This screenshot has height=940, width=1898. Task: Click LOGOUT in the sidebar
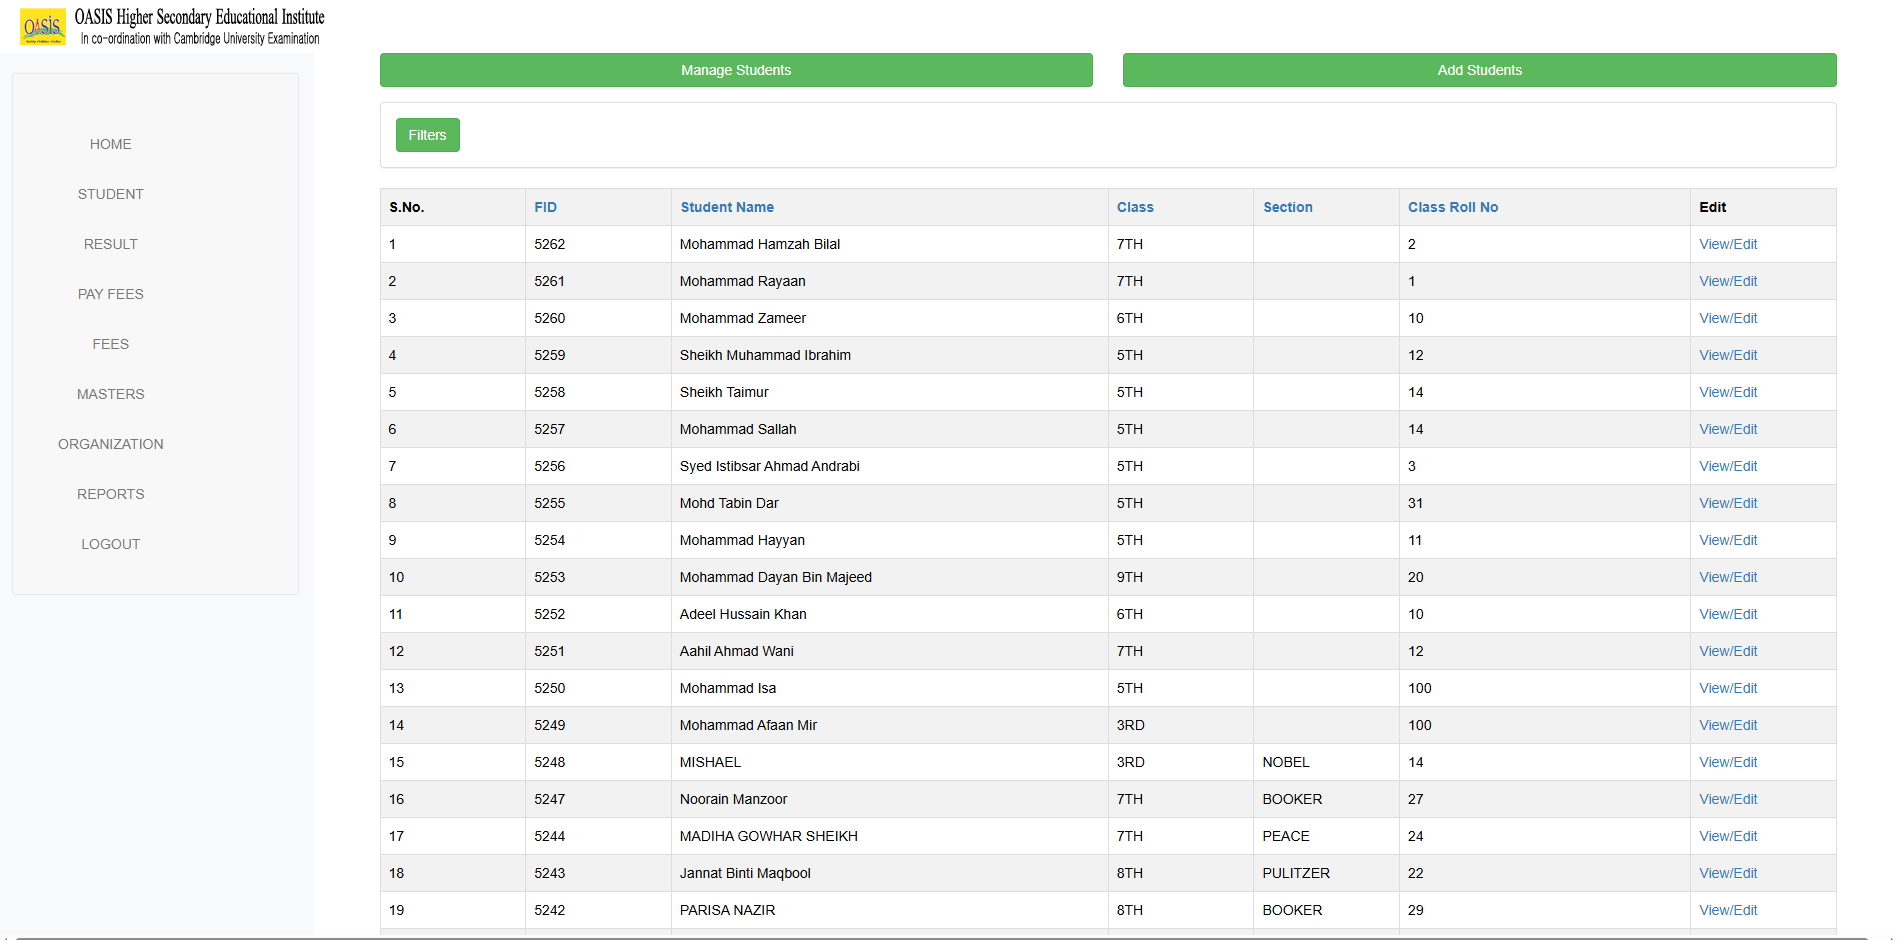110,544
